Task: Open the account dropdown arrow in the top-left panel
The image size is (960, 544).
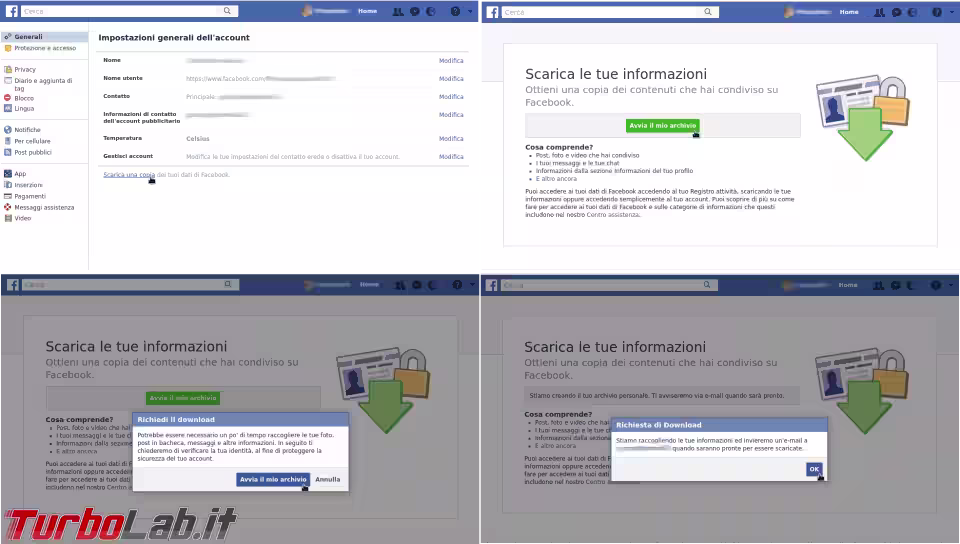Action: point(470,11)
